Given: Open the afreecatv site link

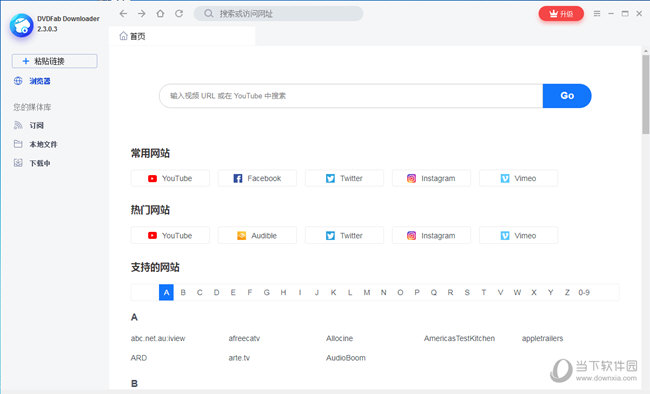Looking at the screenshot, I should point(244,338).
